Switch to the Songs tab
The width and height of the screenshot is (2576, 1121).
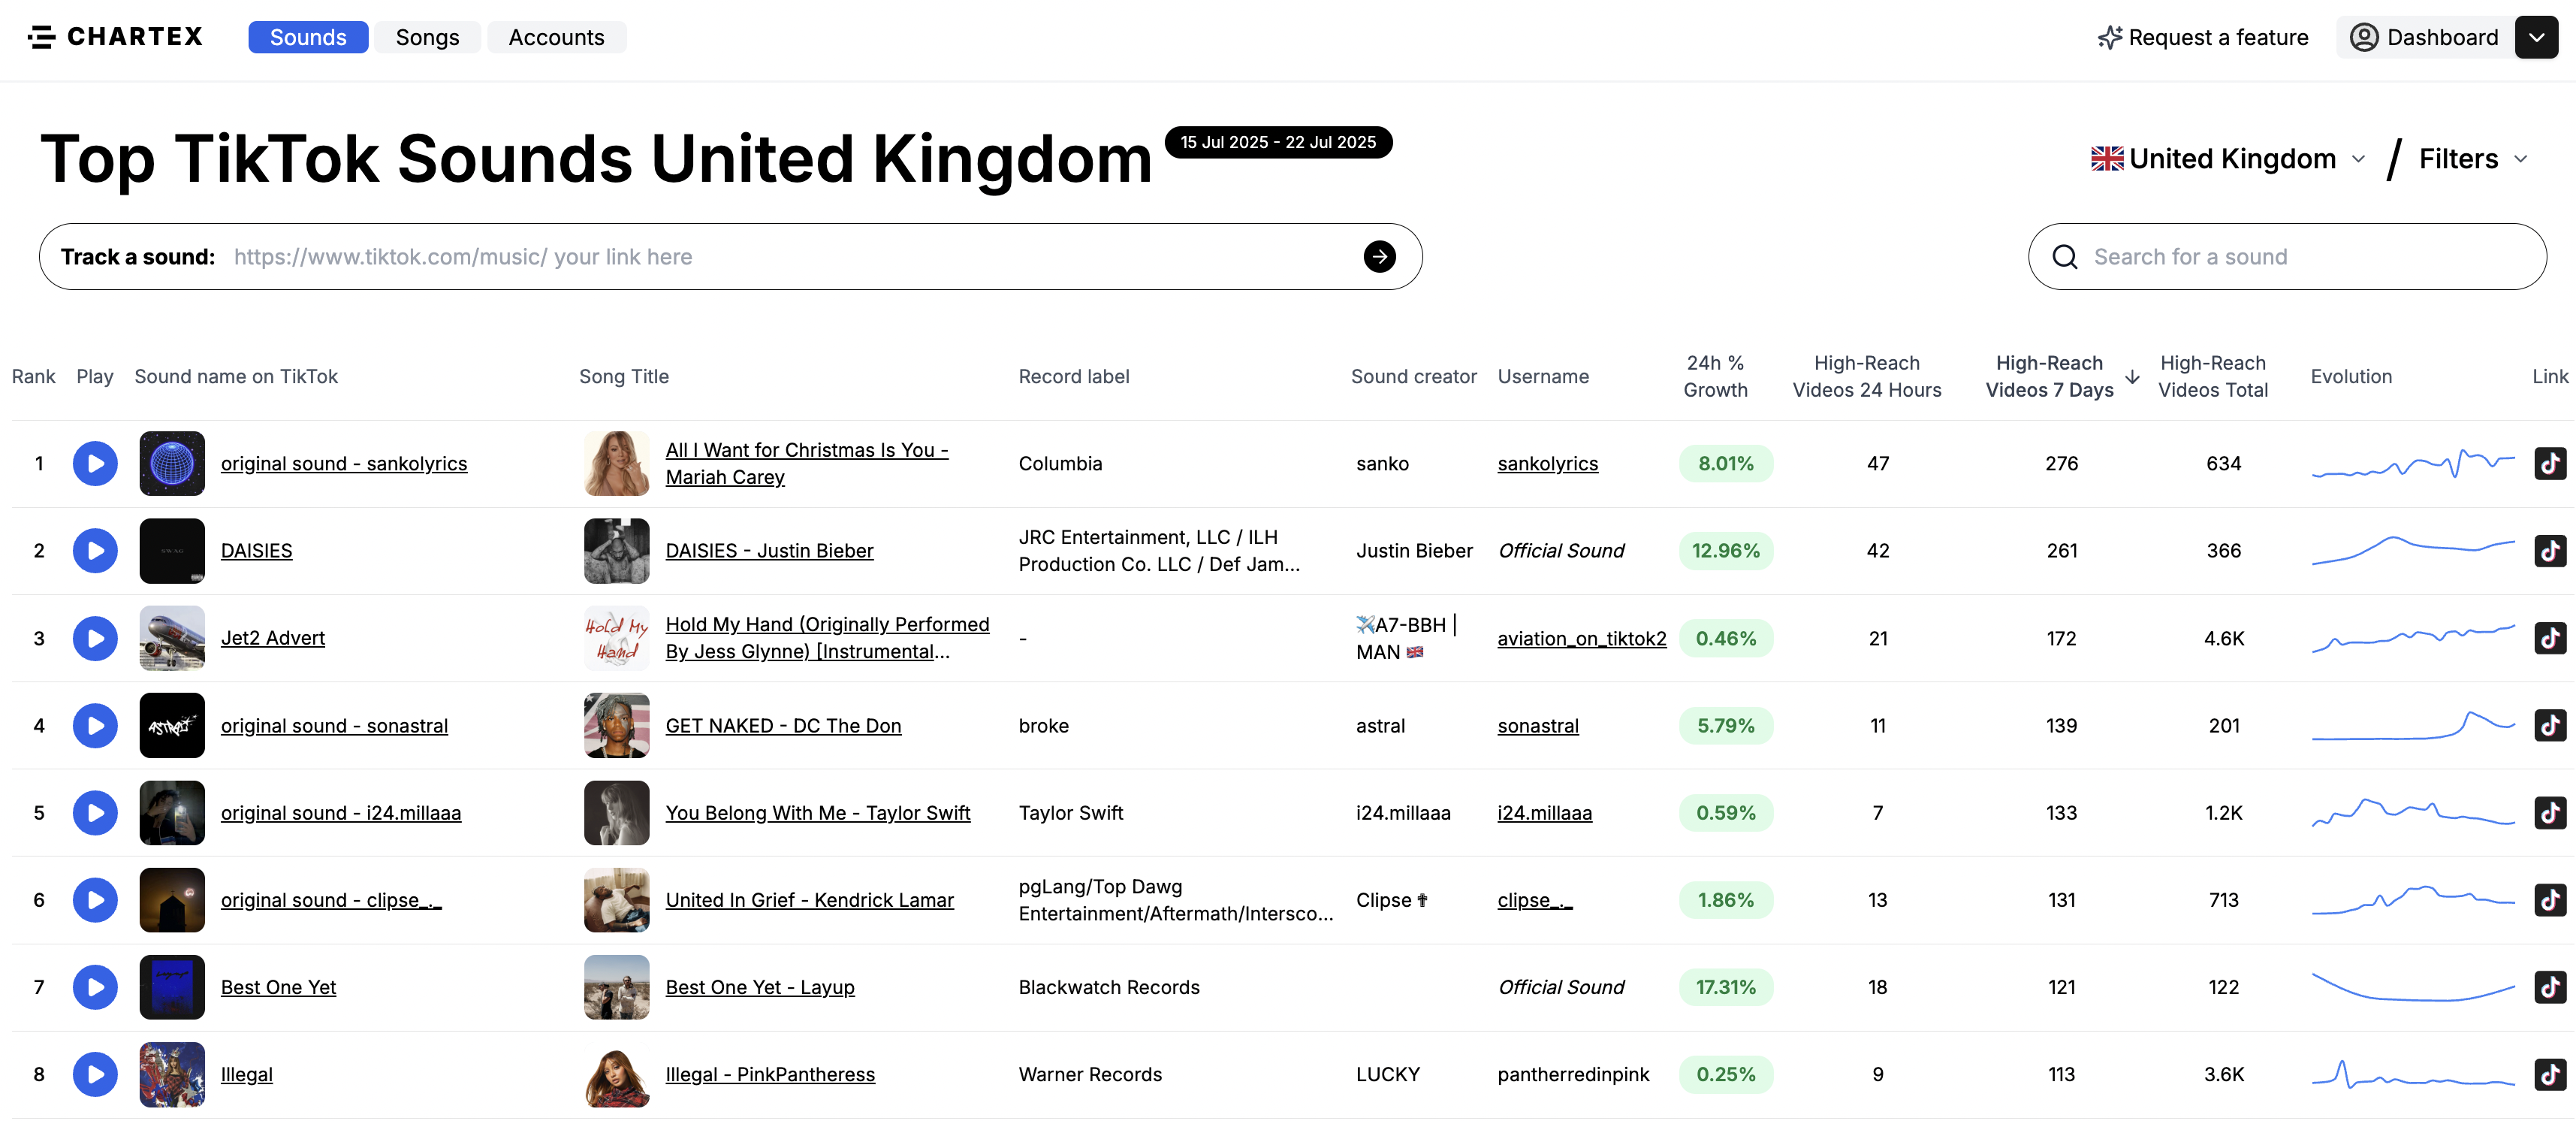pyautogui.click(x=427, y=37)
